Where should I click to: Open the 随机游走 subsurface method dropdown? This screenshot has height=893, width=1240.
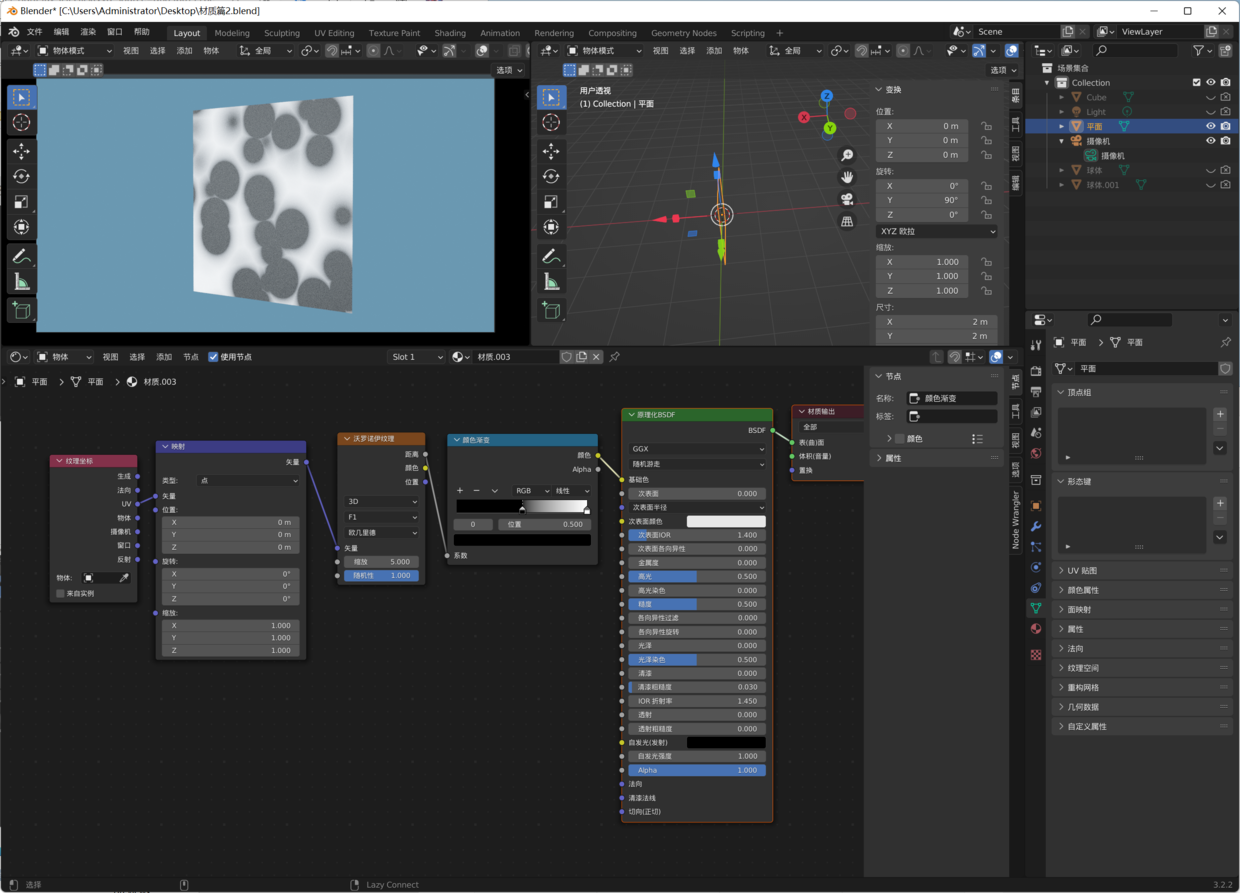(x=697, y=464)
